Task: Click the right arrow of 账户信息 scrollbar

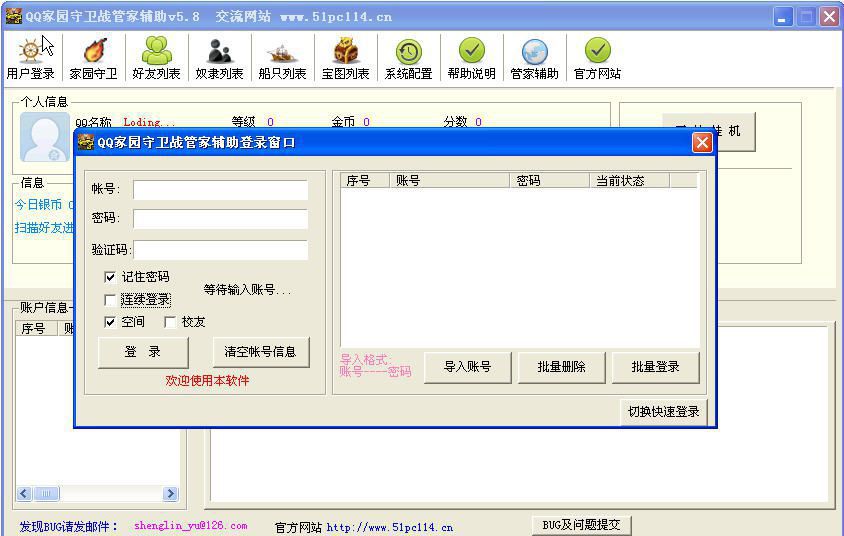Action: coord(170,493)
